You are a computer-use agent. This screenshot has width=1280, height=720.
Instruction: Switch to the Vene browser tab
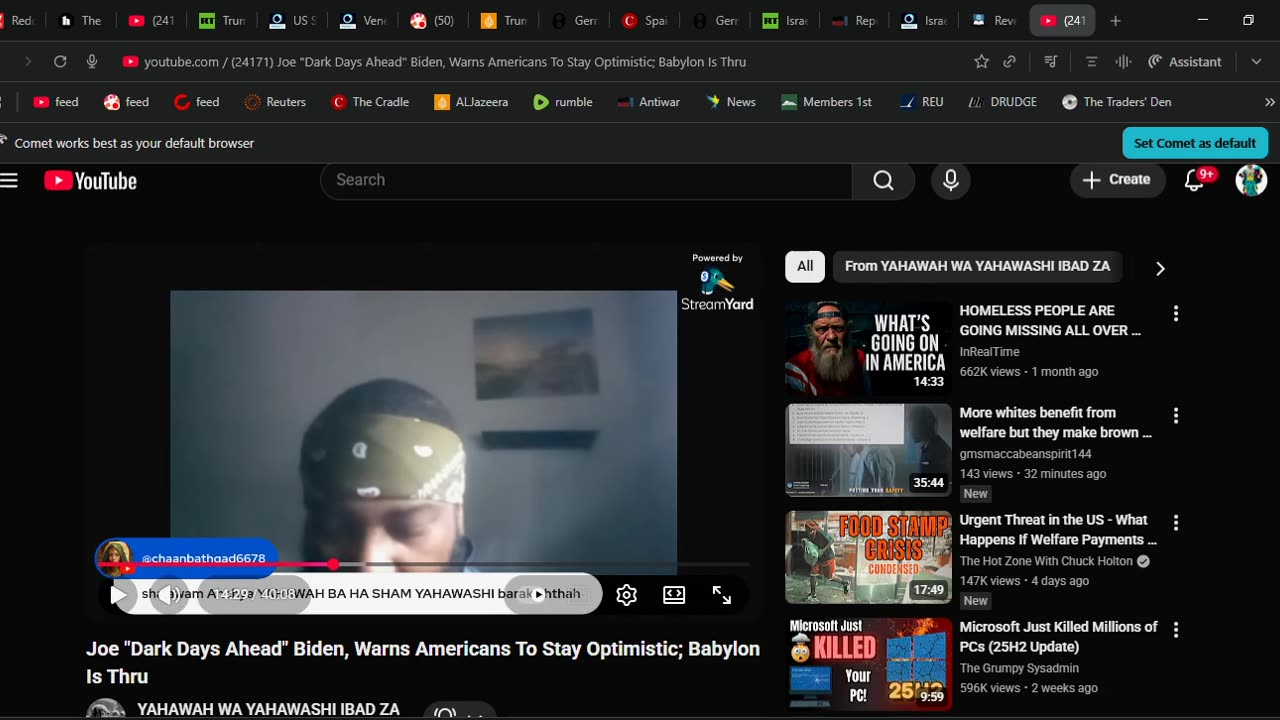coord(363,20)
